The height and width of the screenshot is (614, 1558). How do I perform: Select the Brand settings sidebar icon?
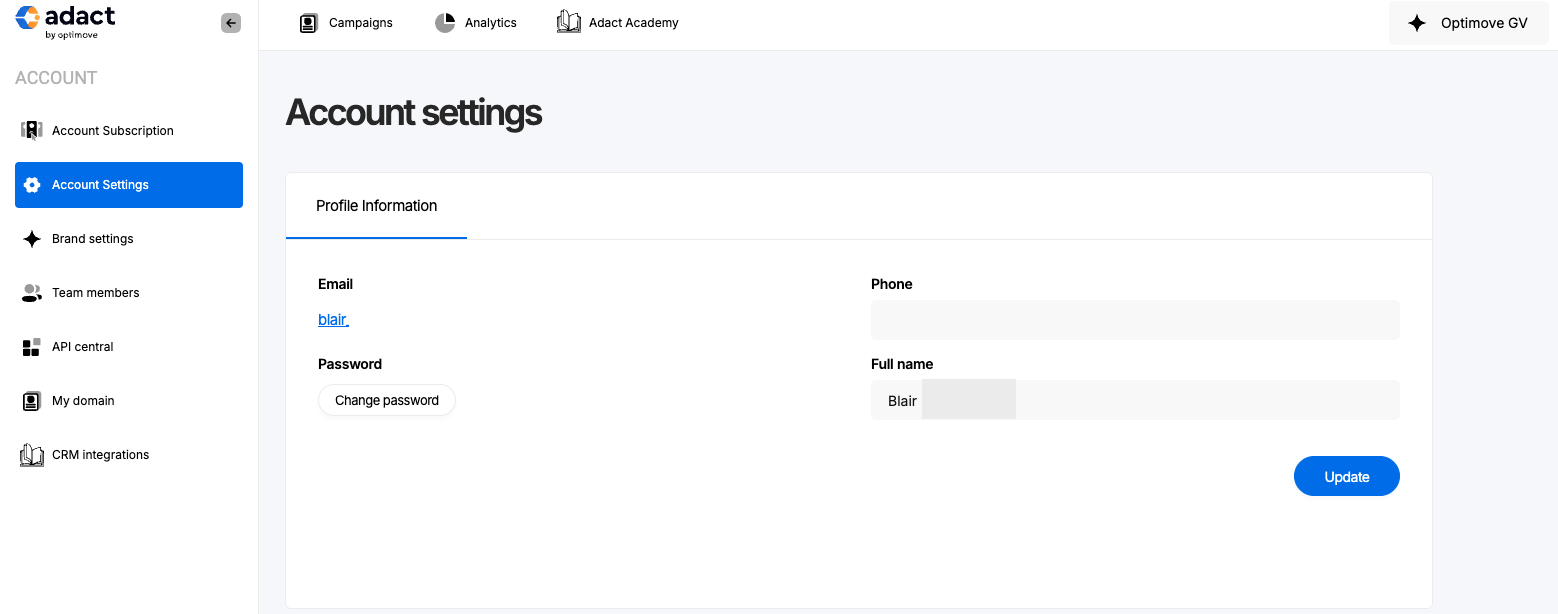(32, 238)
